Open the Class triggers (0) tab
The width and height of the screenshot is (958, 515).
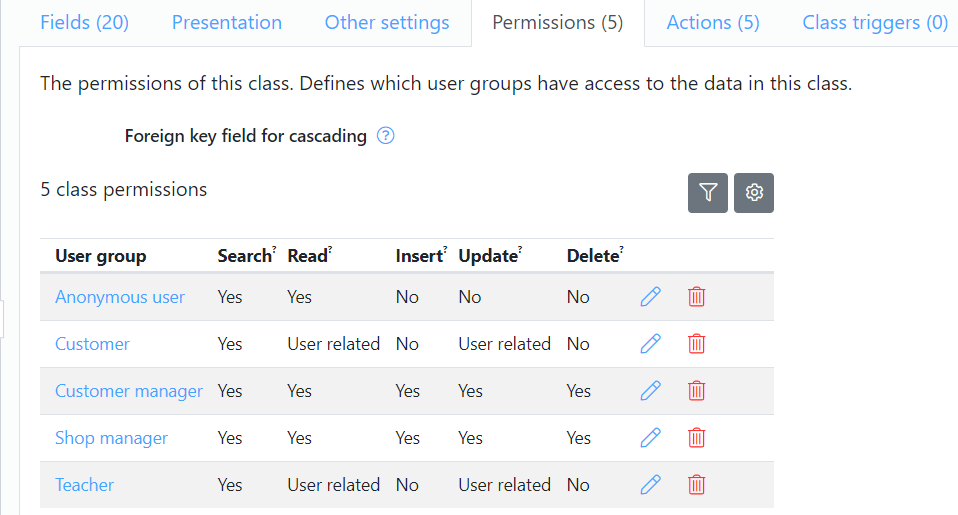(875, 23)
